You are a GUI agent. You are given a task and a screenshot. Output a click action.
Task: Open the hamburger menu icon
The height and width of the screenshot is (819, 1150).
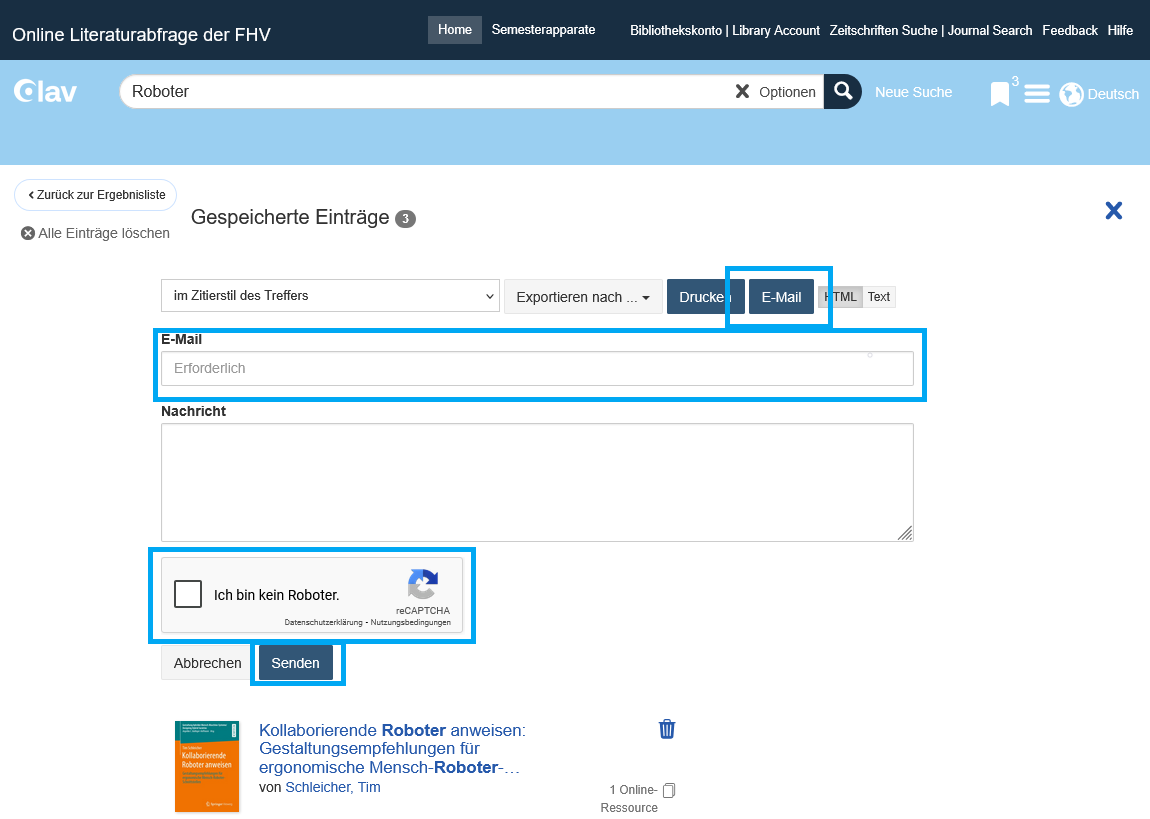coord(1037,94)
